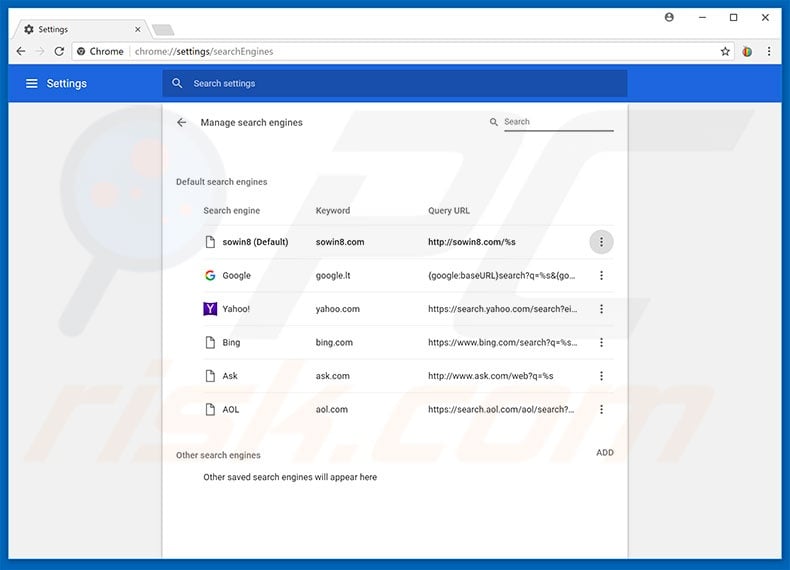This screenshot has width=790, height=570.
Task: Click the 'AOL' search engine name
Action: (x=231, y=409)
